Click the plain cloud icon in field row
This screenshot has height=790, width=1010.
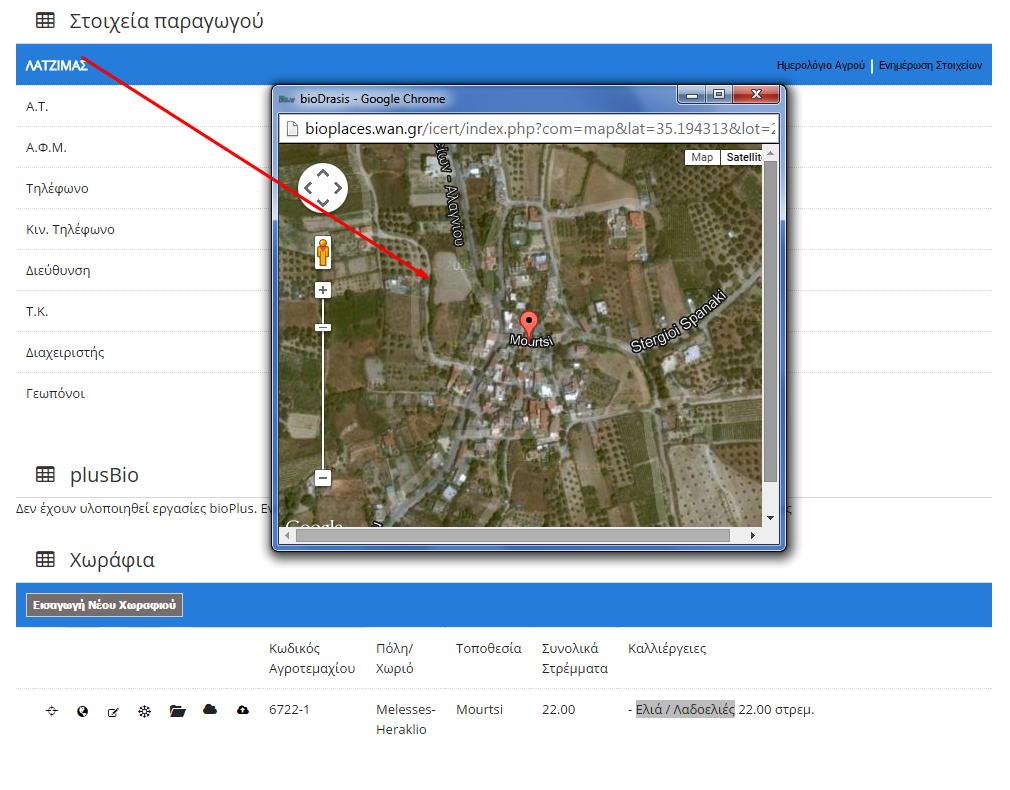[210, 709]
